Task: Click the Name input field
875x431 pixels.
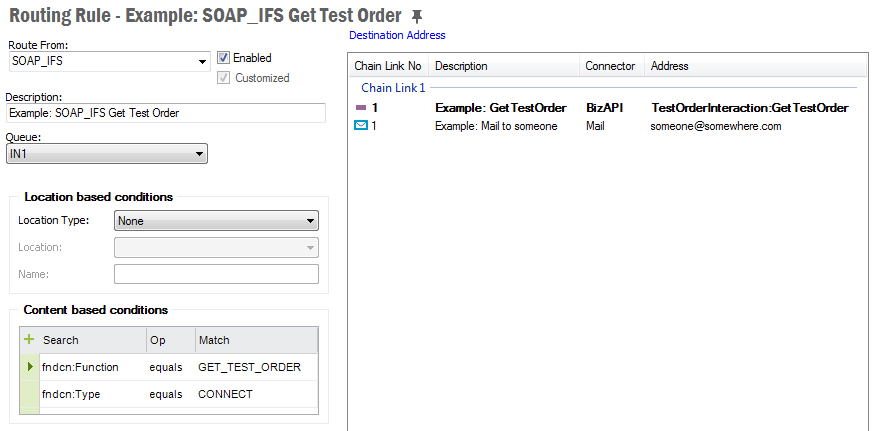Action: pyautogui.click(x=216, y=274)
